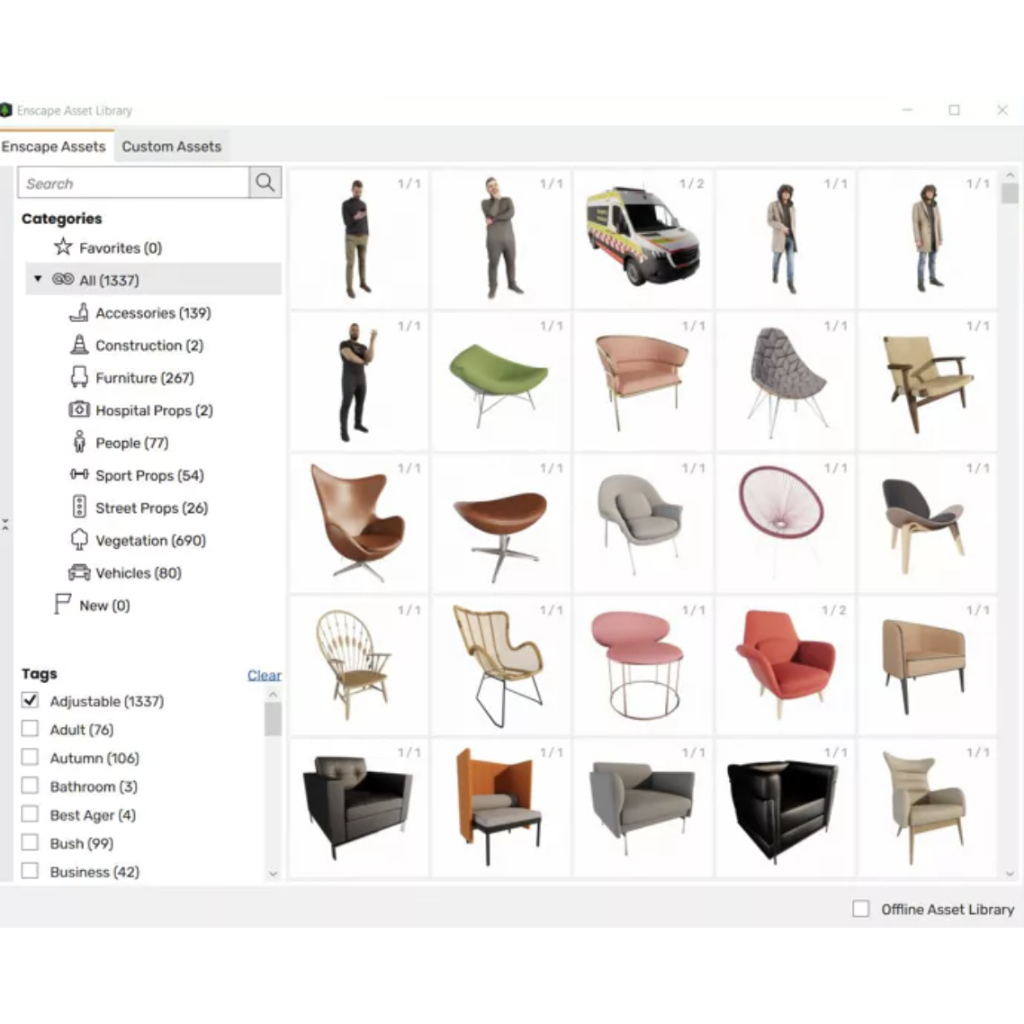Open the Accessories category icon
This screenshot has width=1024, height=1024.
pyautogui.click(x=79, y=313)
